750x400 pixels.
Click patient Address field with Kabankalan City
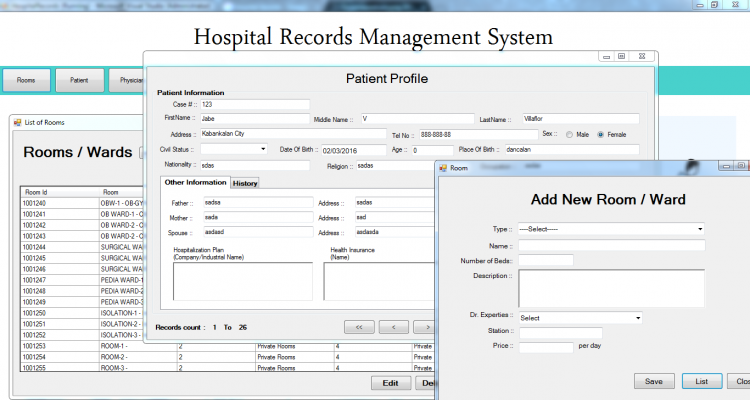293,134
